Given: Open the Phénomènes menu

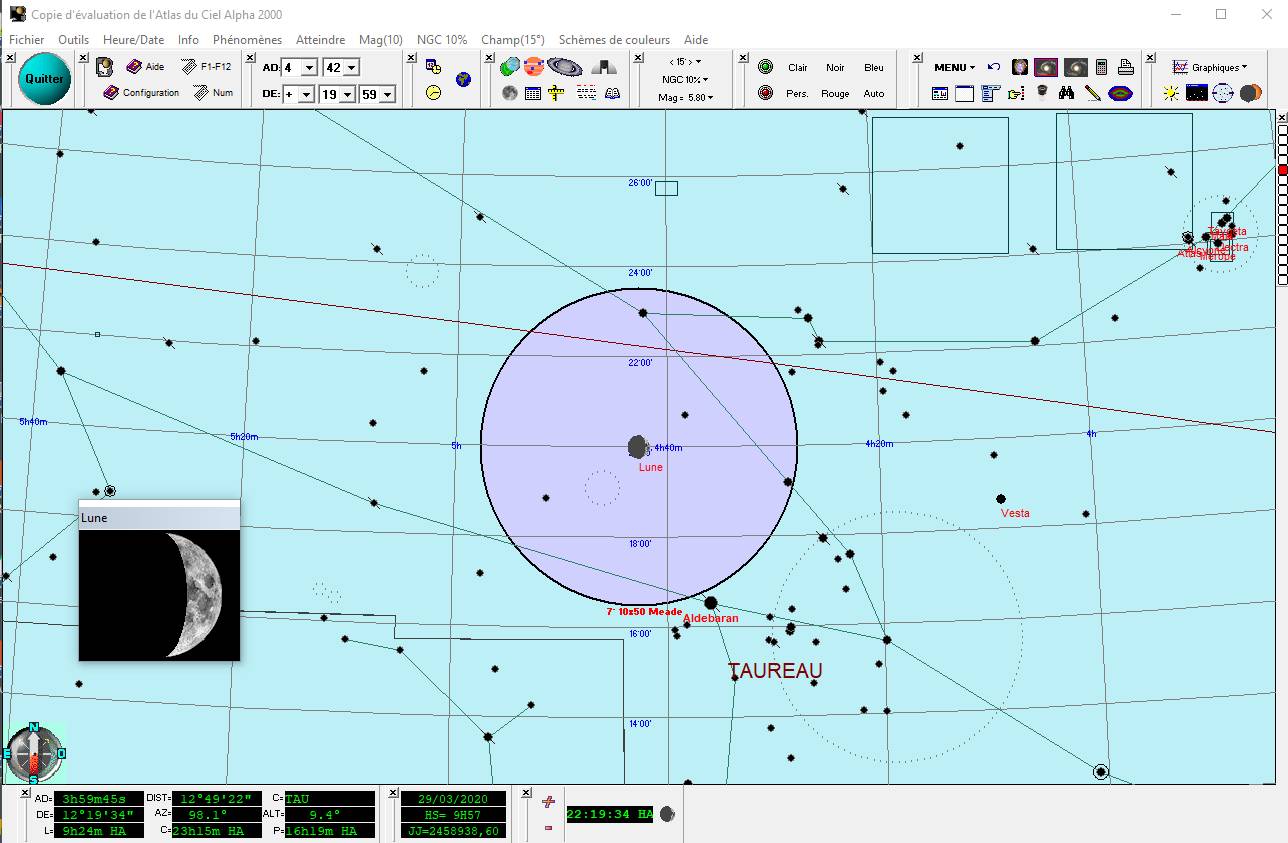Looking at the screenshot, I should pyautogui.click(x=247, y=40).
